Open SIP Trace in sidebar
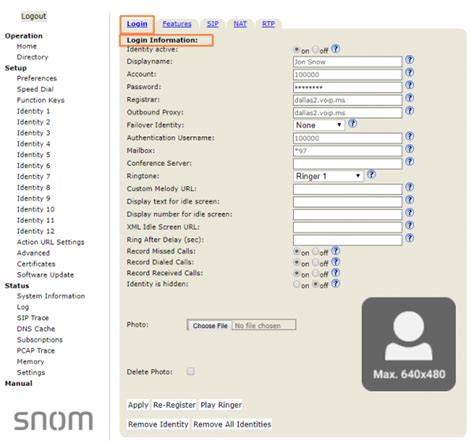 (33, 318)
